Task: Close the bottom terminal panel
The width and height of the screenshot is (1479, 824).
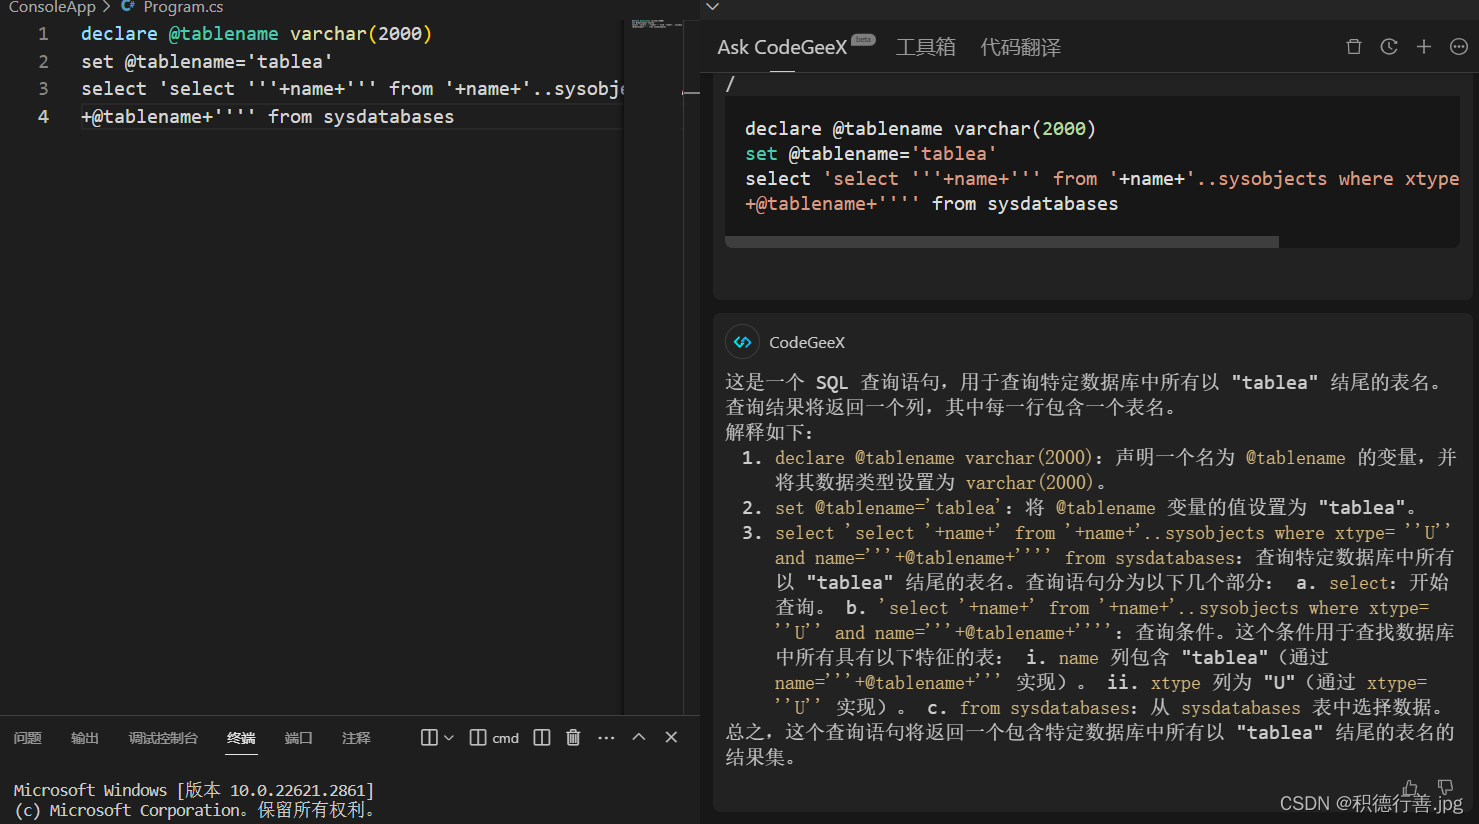Action: tap(671, 738)
